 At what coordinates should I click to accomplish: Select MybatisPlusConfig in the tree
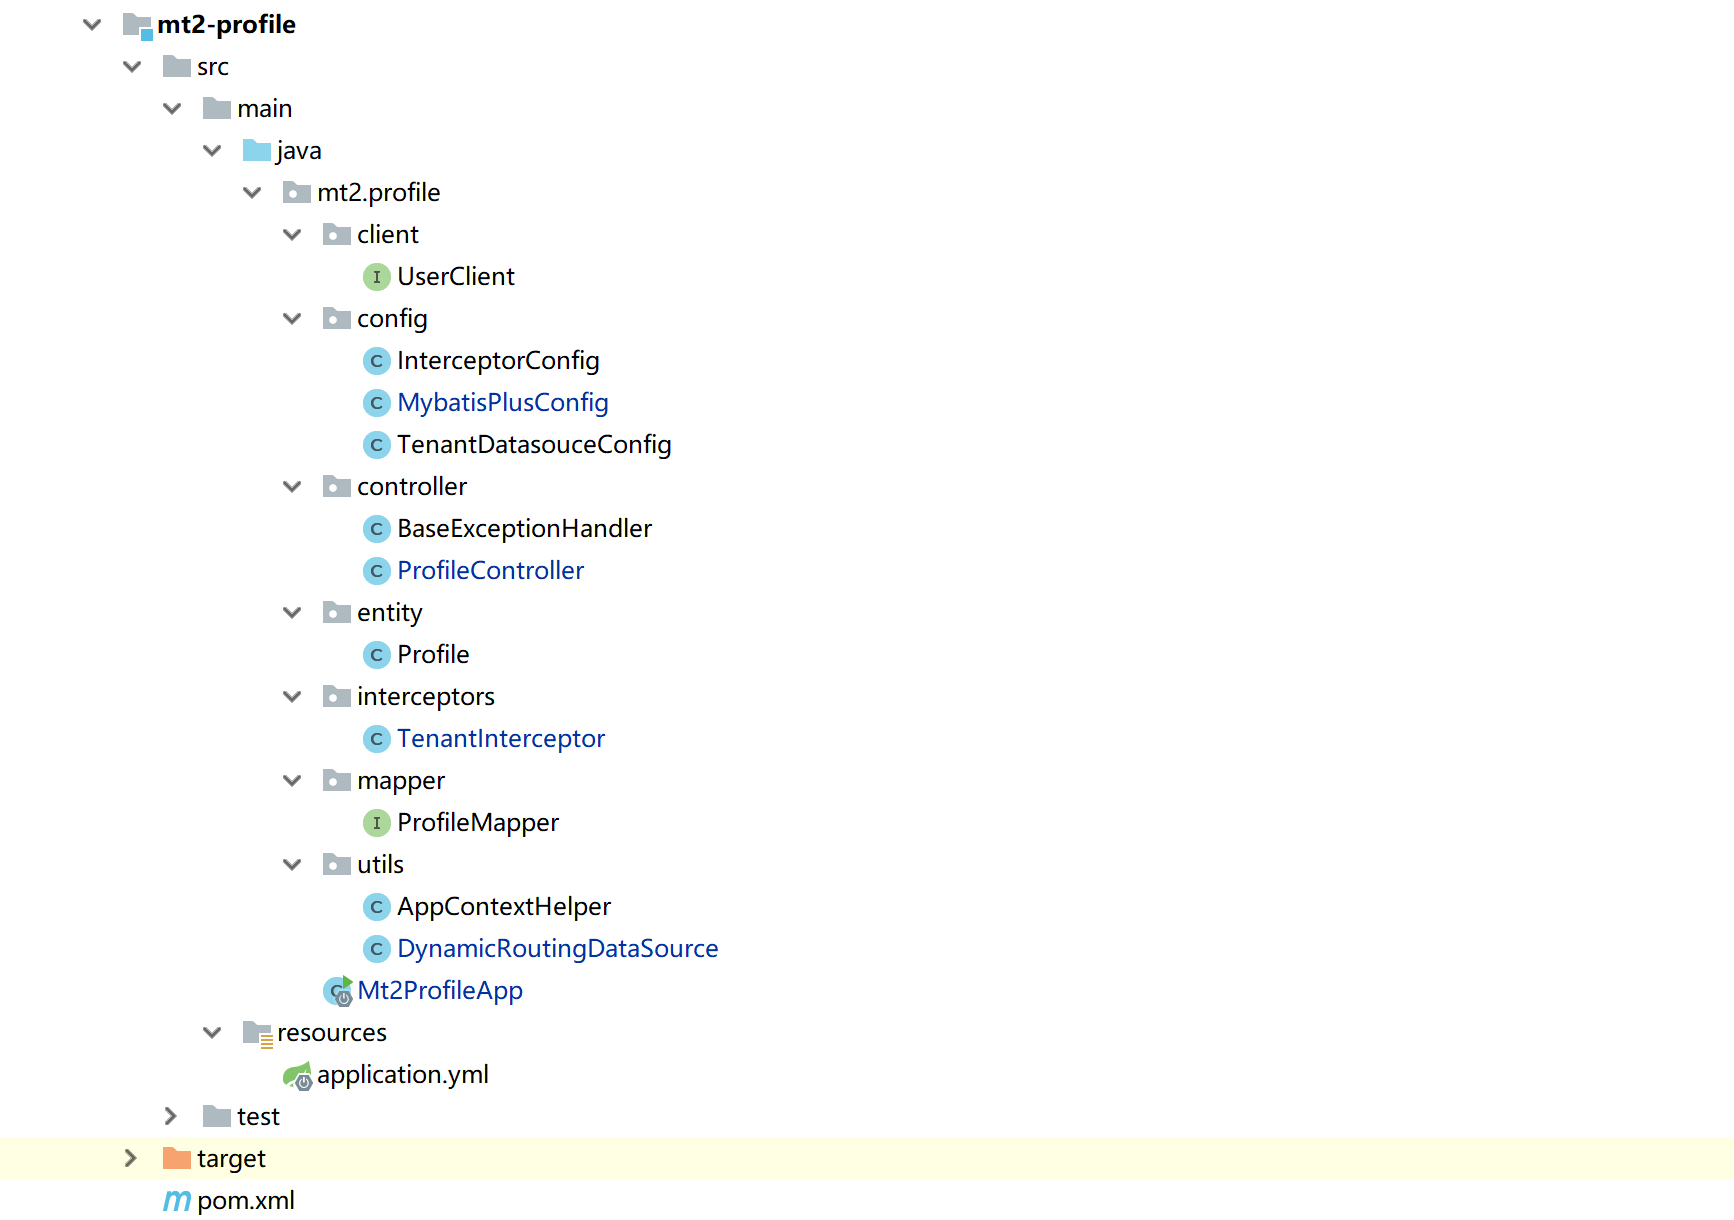tap(503, 402)
